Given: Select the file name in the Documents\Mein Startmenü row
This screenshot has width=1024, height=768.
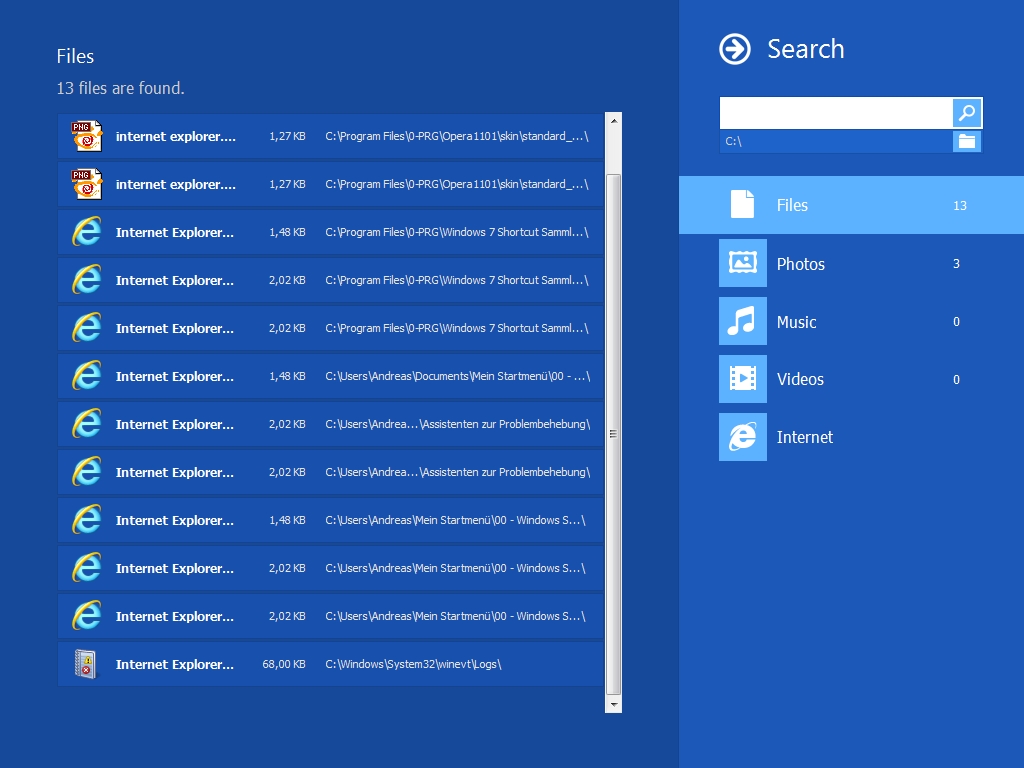Looking at the screenshot, I should tap(174, 376).
